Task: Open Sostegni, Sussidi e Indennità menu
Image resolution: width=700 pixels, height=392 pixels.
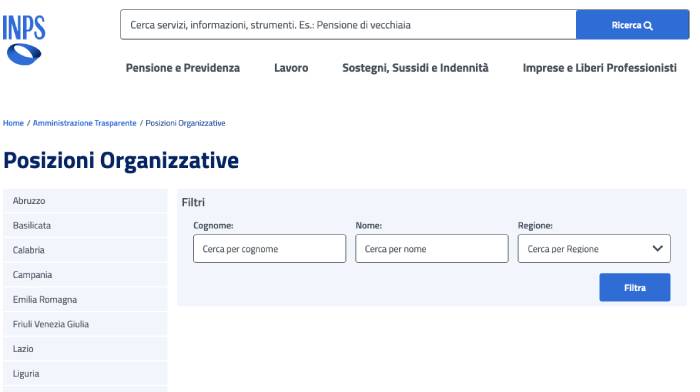Action: tap(415, 68)
